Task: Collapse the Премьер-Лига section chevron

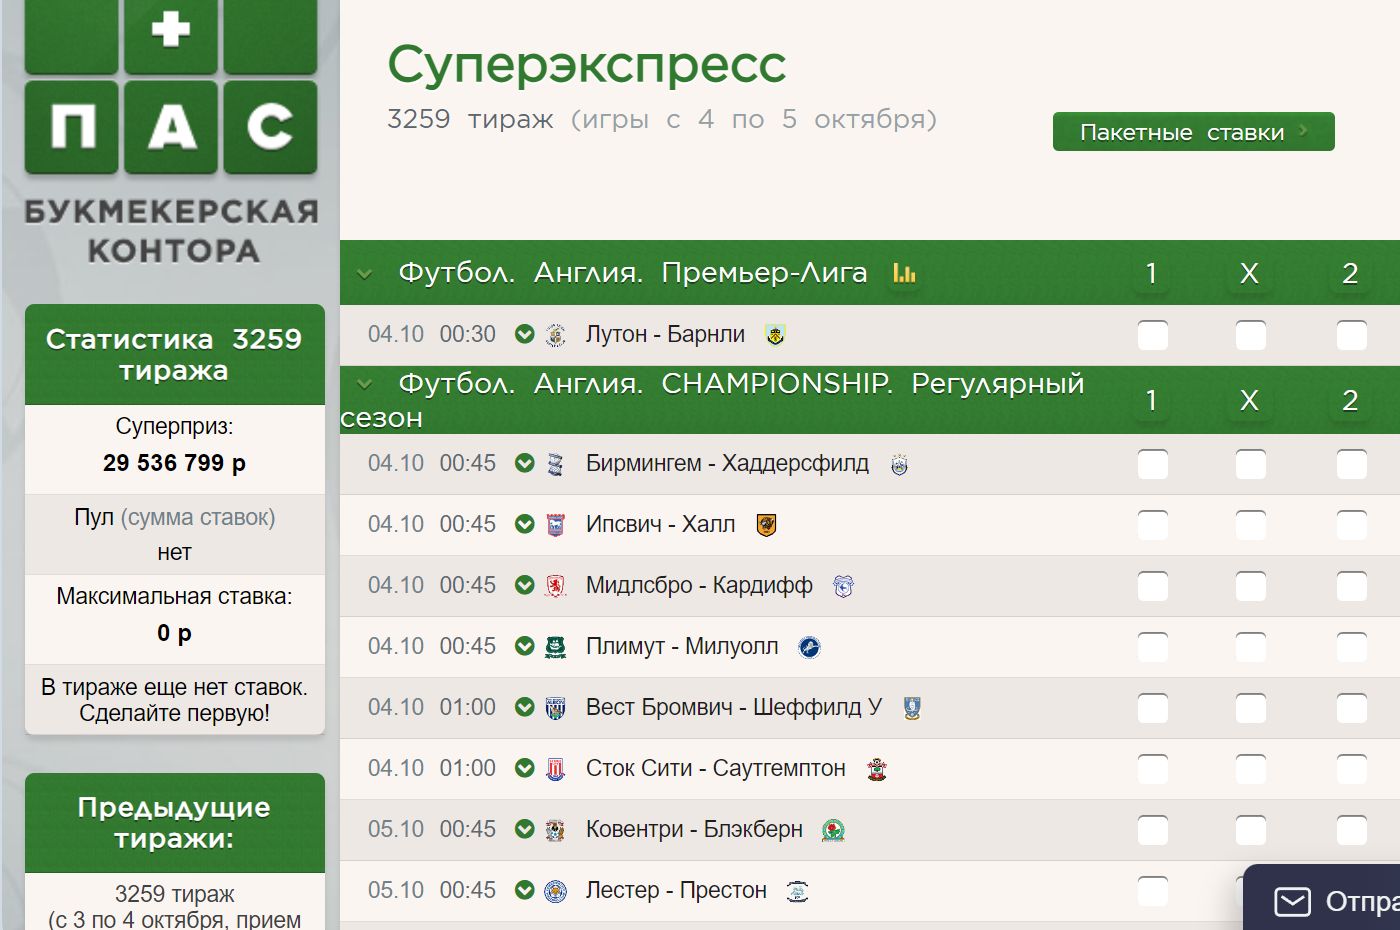Action: [364, 273]
